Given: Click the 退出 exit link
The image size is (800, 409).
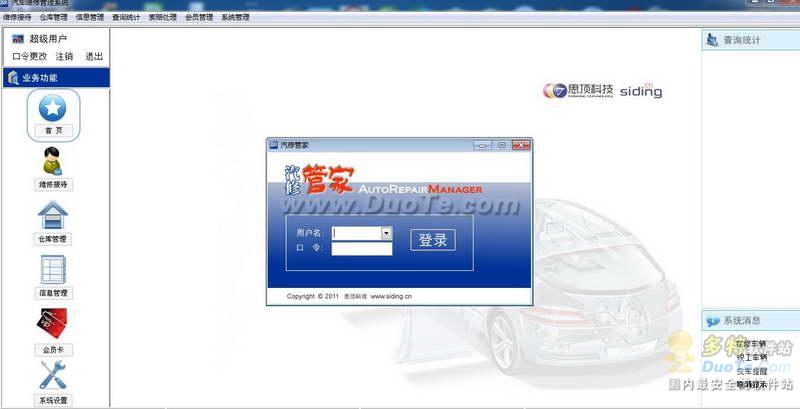Looking at the screenshot, I should [94, 57].
